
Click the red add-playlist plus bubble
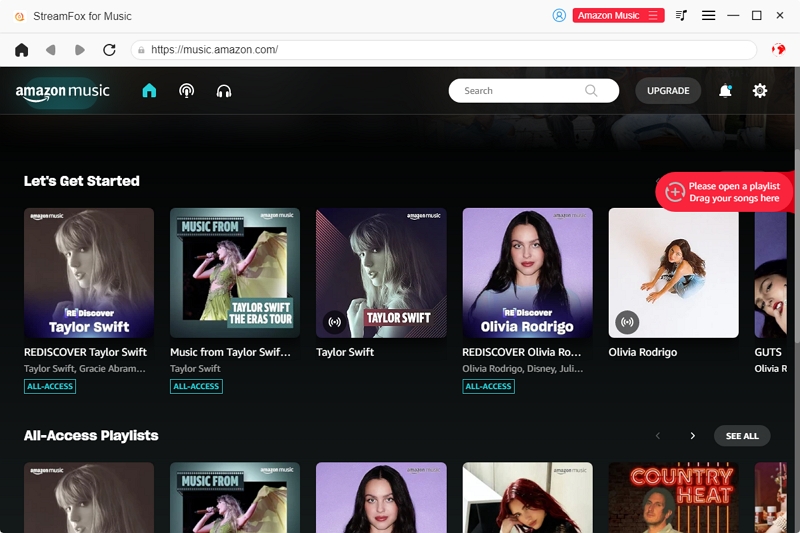tap(724, 192)
